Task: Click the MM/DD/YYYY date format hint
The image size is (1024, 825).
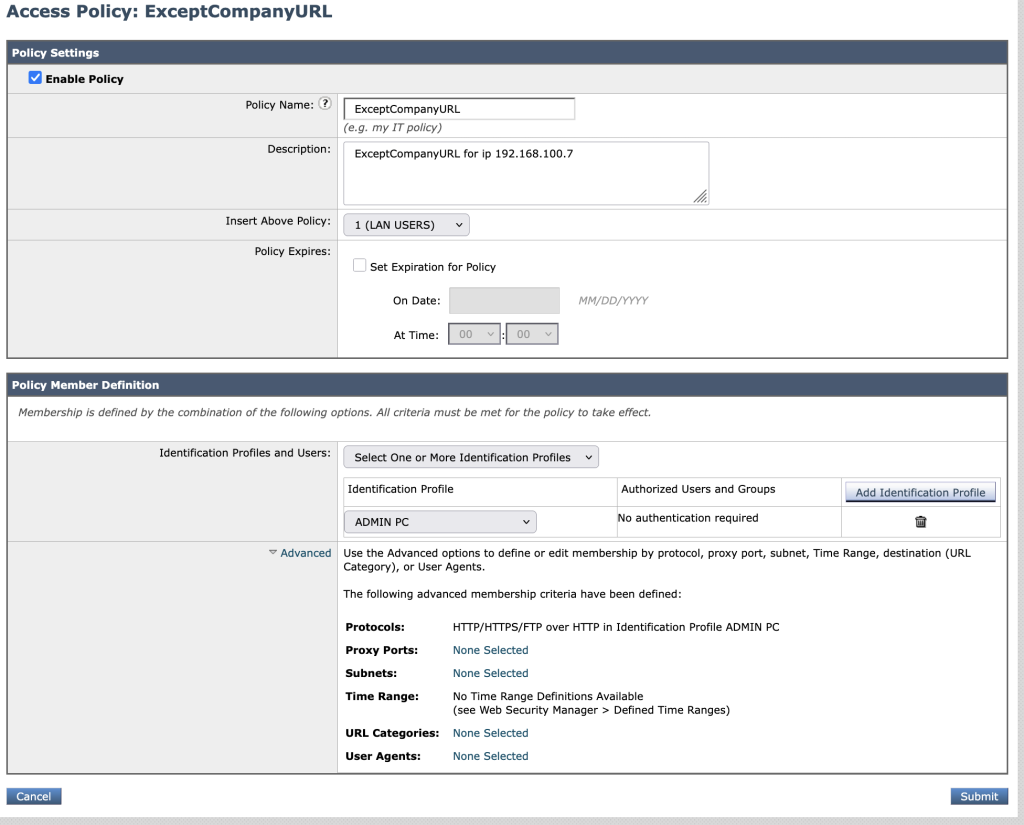Action: [613, 300]
